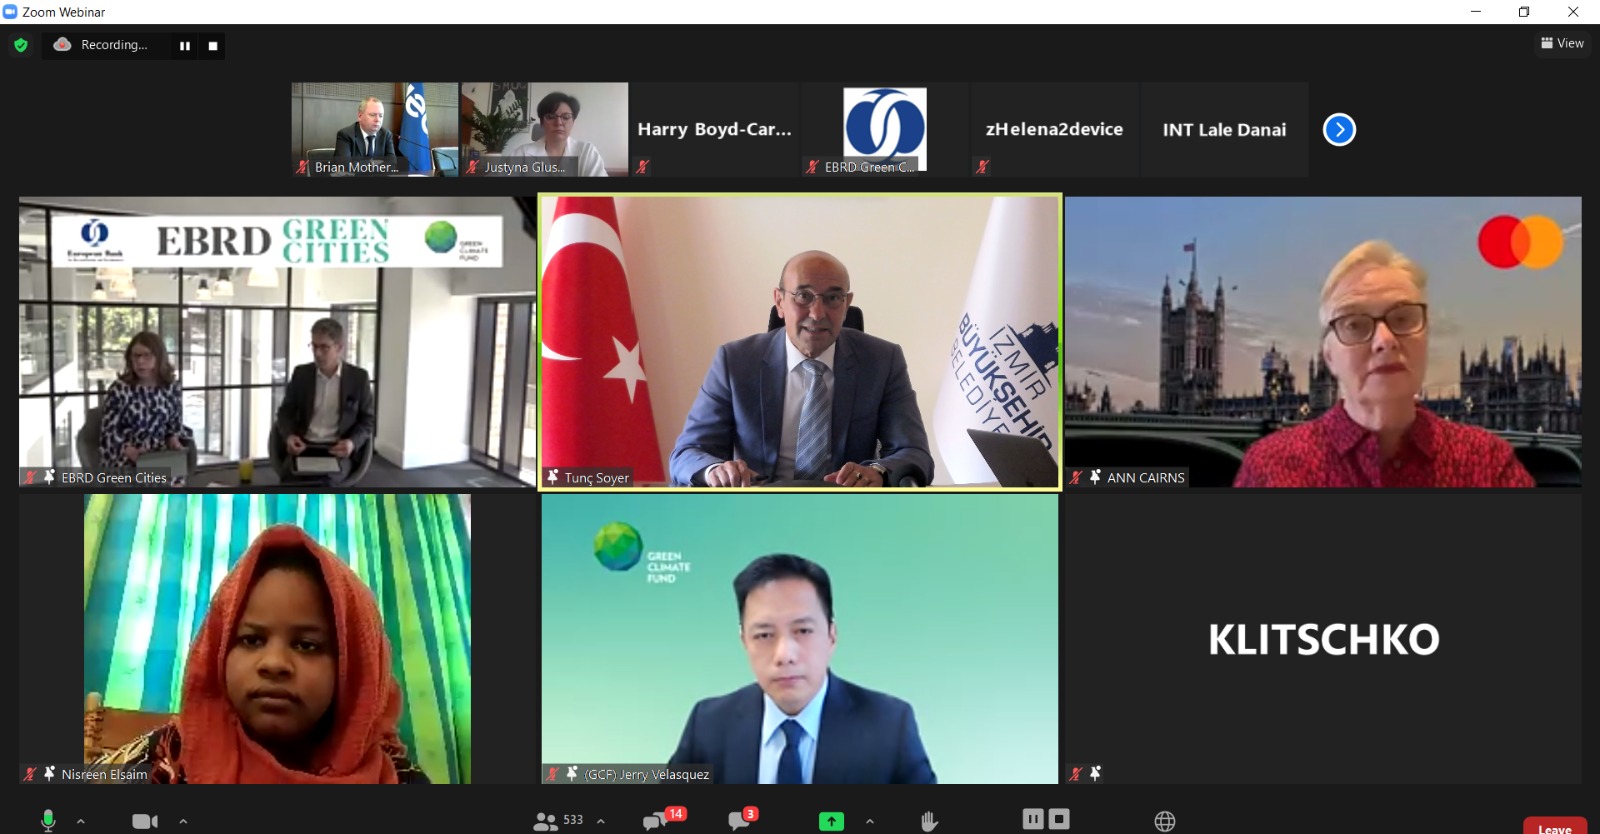The width and height of the screenshot is (1600, 834).
Task: Open Q&A with 14 notifications
Action: click(656, 821)
